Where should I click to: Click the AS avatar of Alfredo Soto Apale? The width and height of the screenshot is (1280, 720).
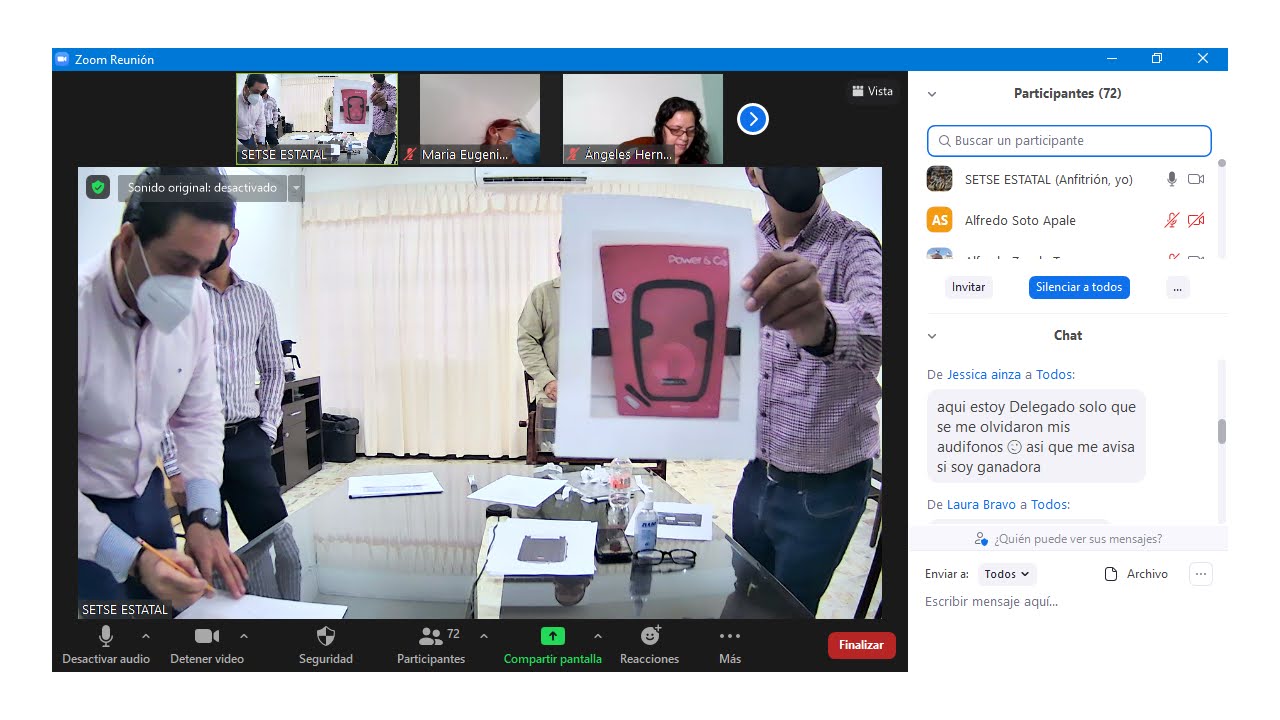click(939, 220)
